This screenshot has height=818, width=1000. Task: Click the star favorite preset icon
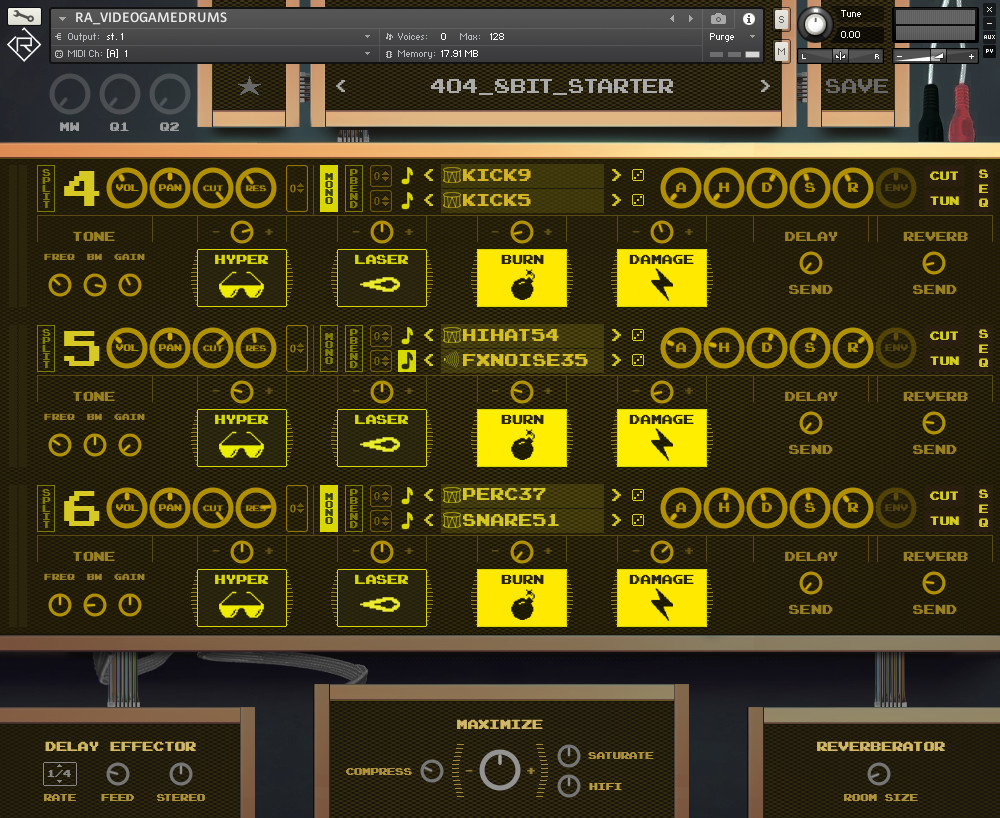(x=249, y=86)
